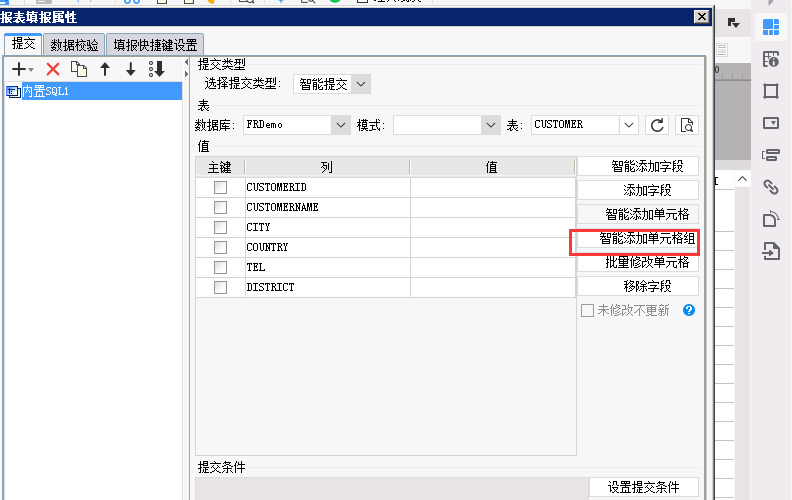792x500 pixels.
Task: Move the item down with down arrow
Action: 131,69
